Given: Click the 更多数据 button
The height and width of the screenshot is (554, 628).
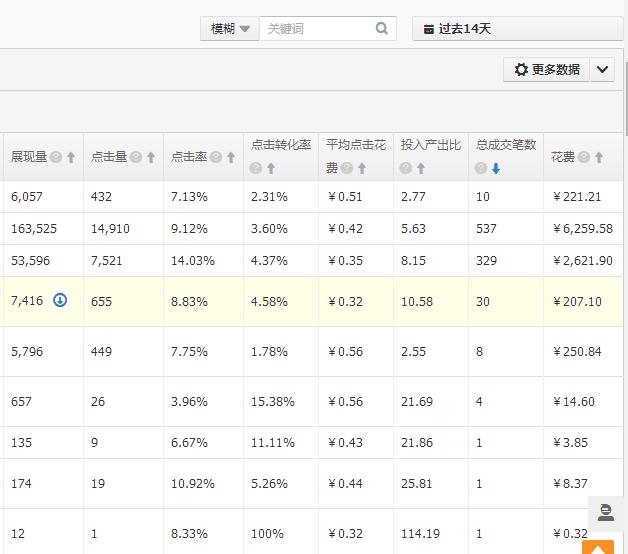Looking at the screenshot, I should point(546,70).
